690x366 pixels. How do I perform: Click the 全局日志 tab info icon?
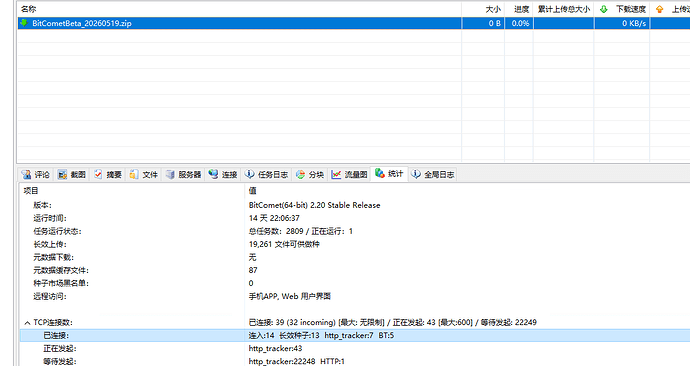pyautogui.click(x=416, y=174)
